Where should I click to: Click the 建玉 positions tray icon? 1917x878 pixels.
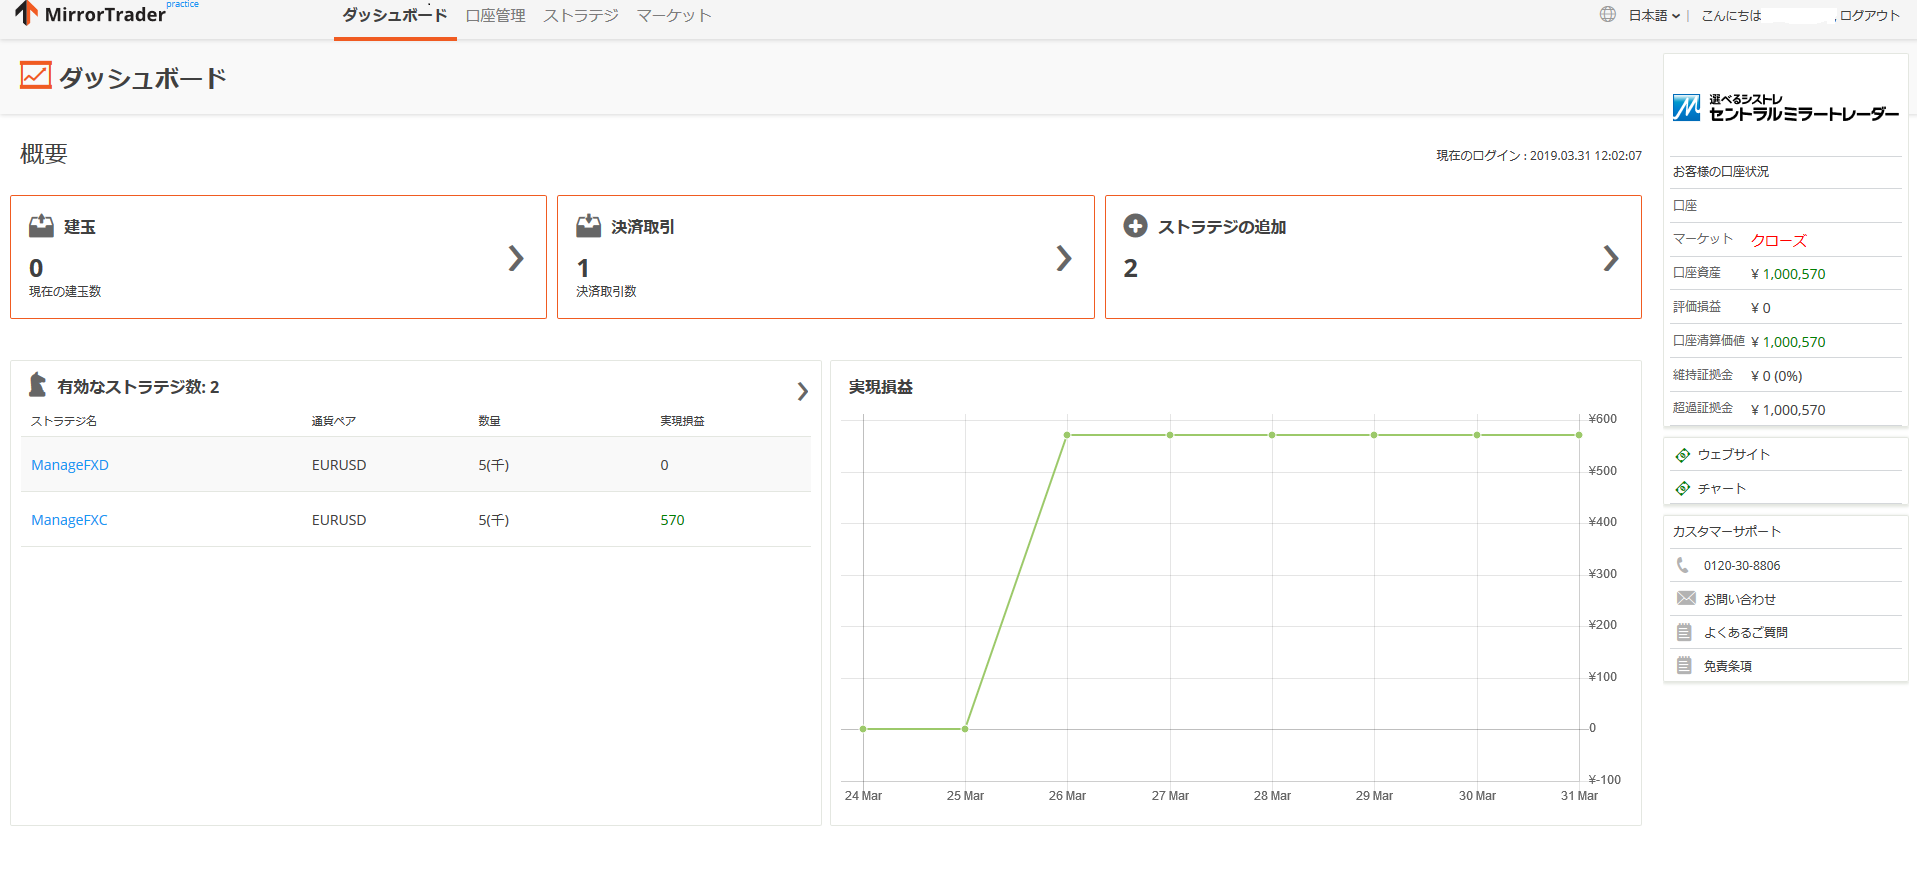pos(41,226)
